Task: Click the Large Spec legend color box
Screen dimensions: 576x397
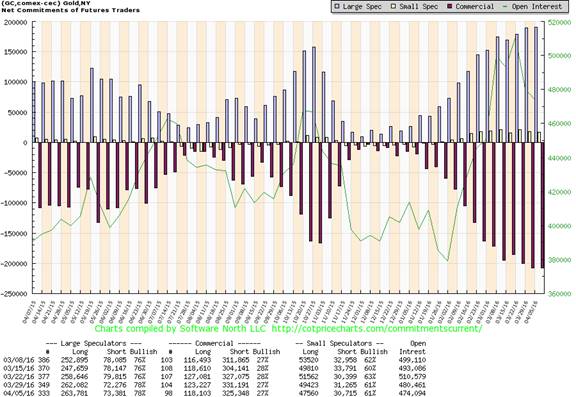Action: pyautogui.click(x=337, y=6)
